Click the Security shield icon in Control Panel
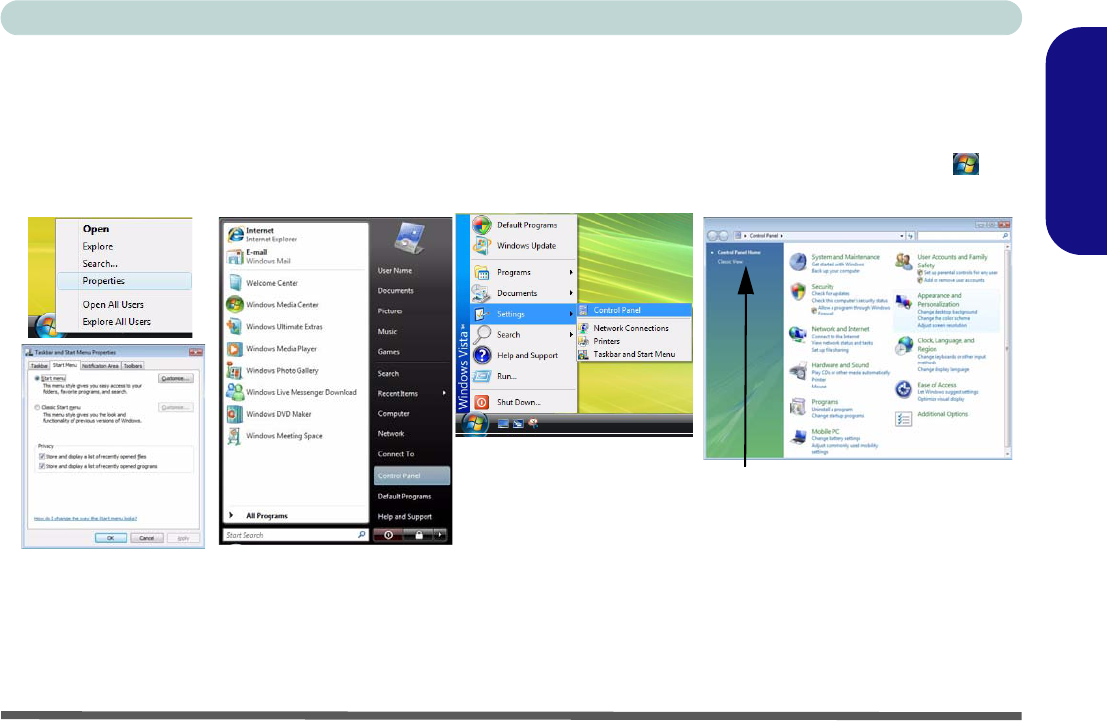The width and height of the screenshot is (1107, 721). click(798, 292)
